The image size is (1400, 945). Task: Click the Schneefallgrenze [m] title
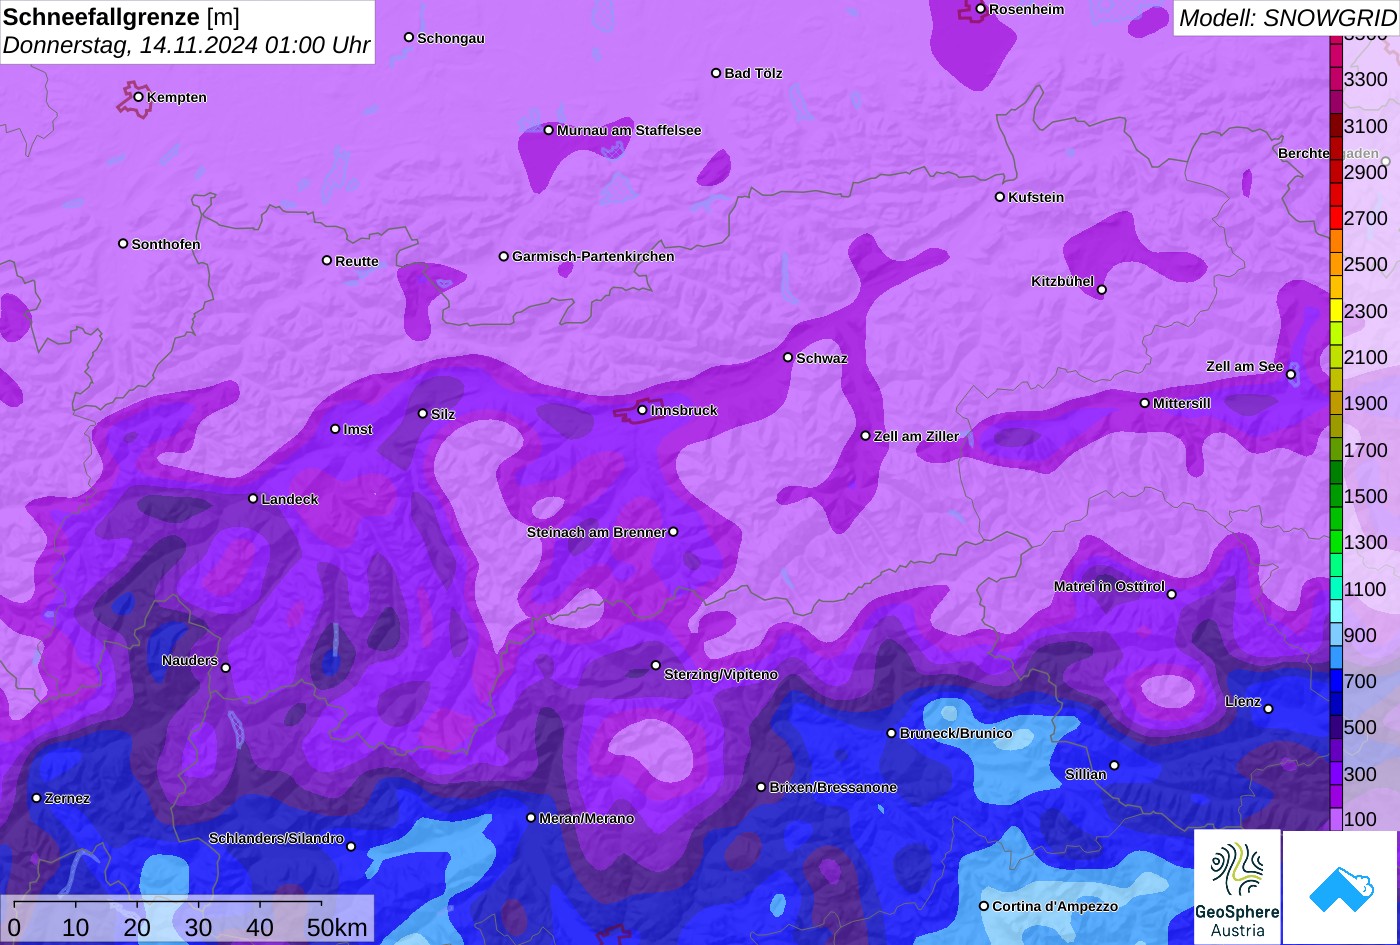(x=121, y=17)
